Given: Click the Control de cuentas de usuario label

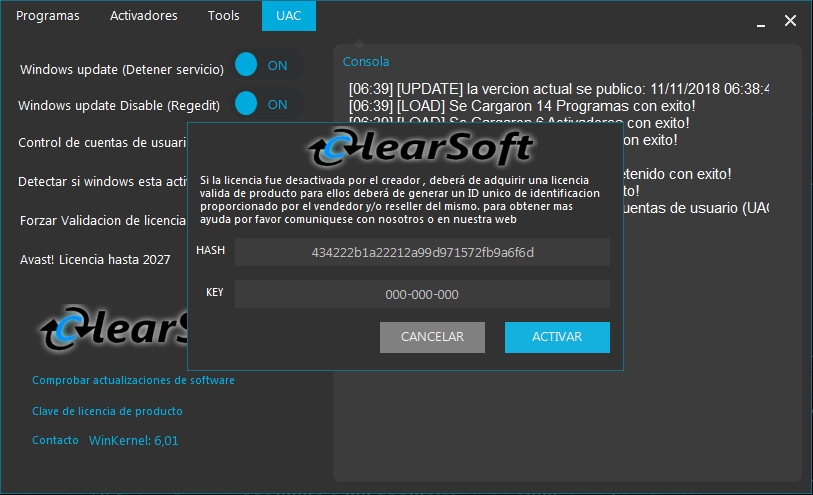Looking at the screenshot, I should click(102, 143).
